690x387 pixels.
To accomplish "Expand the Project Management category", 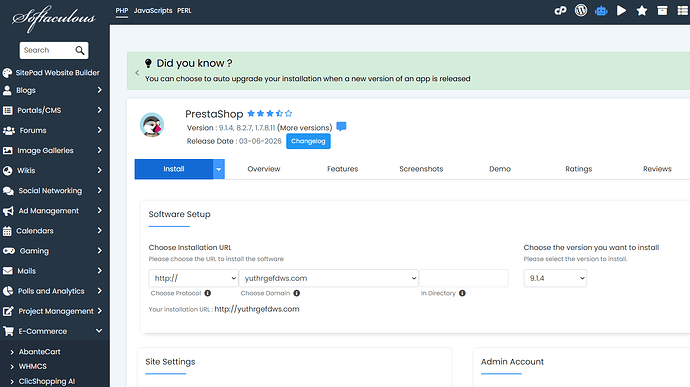I will [x=53, y=311].
